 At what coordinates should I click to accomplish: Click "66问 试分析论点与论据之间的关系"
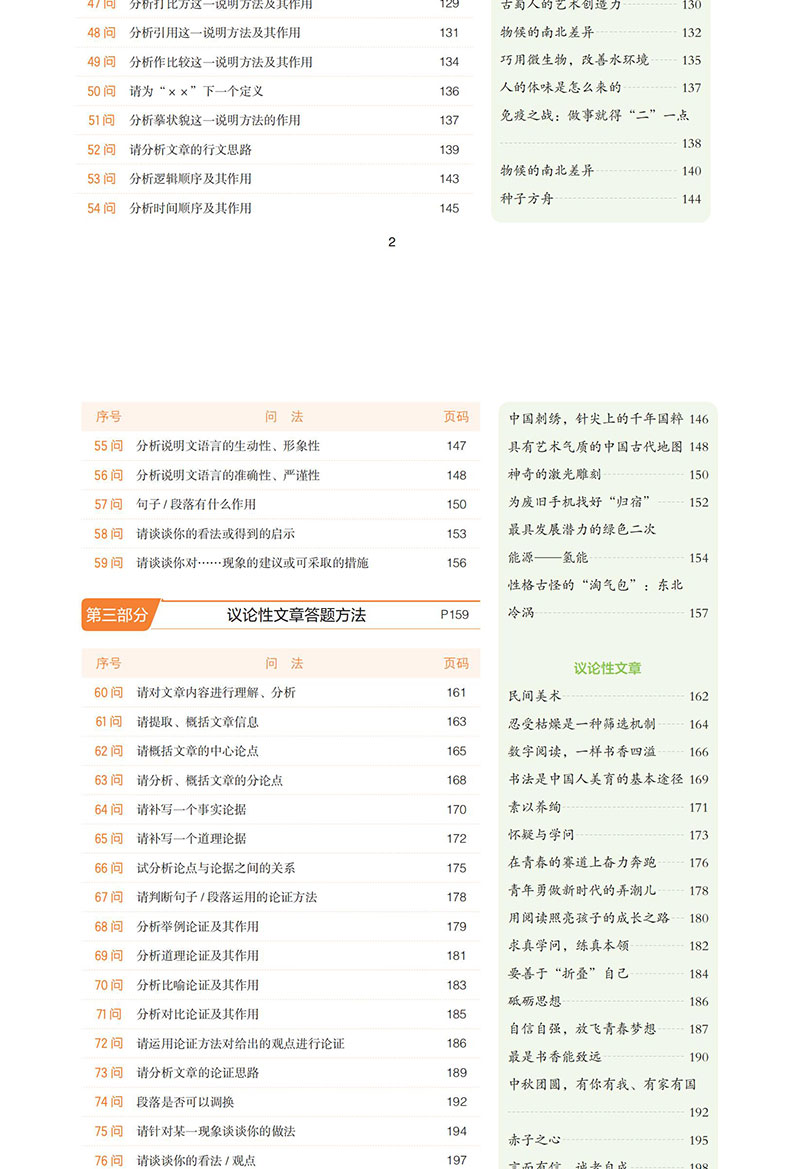coord(280,868)
